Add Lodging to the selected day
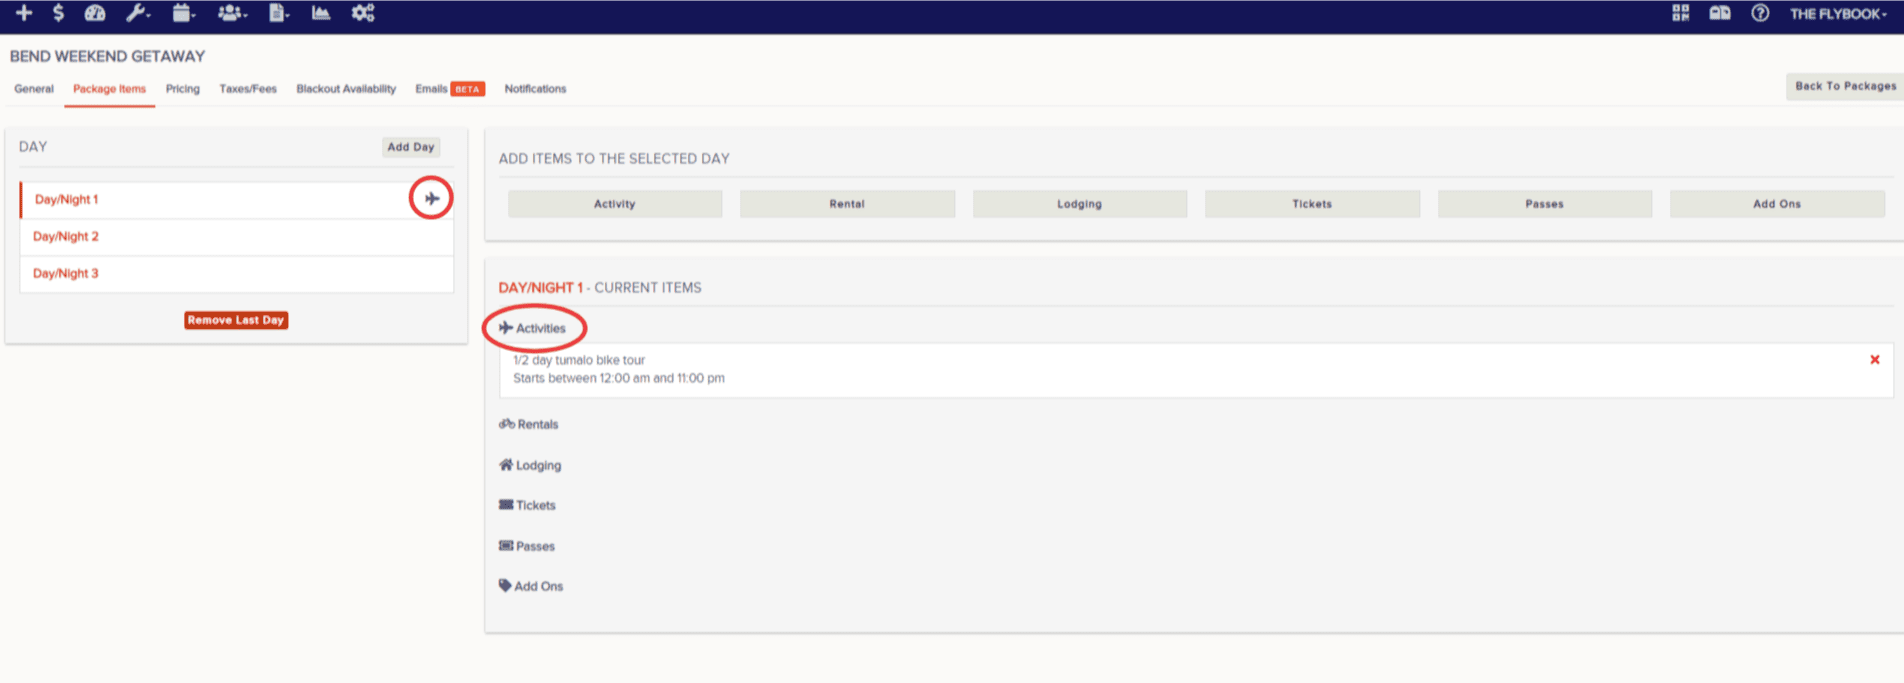This screenshot has height=683, width=1904. [1080, 204]
